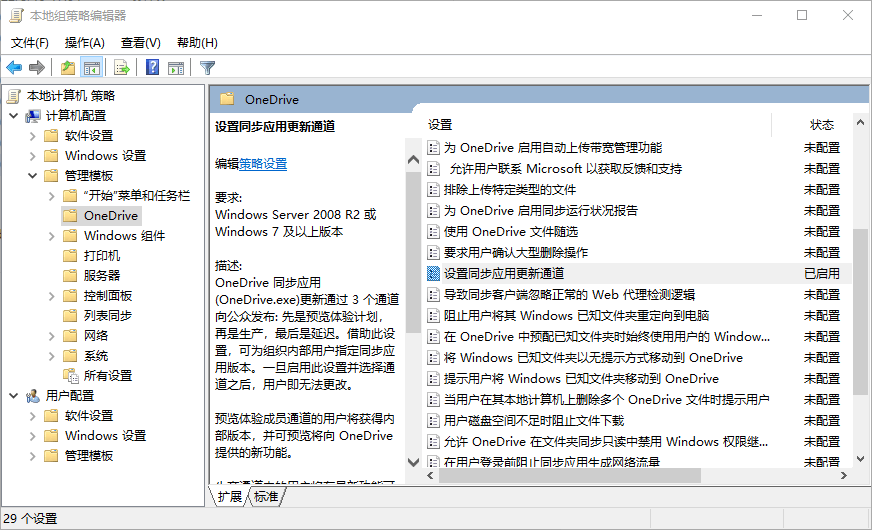This screenshot has height=530, width=872.
Task: Select Windows 设置 under 用户配置
Action: [x=105, y=436]
